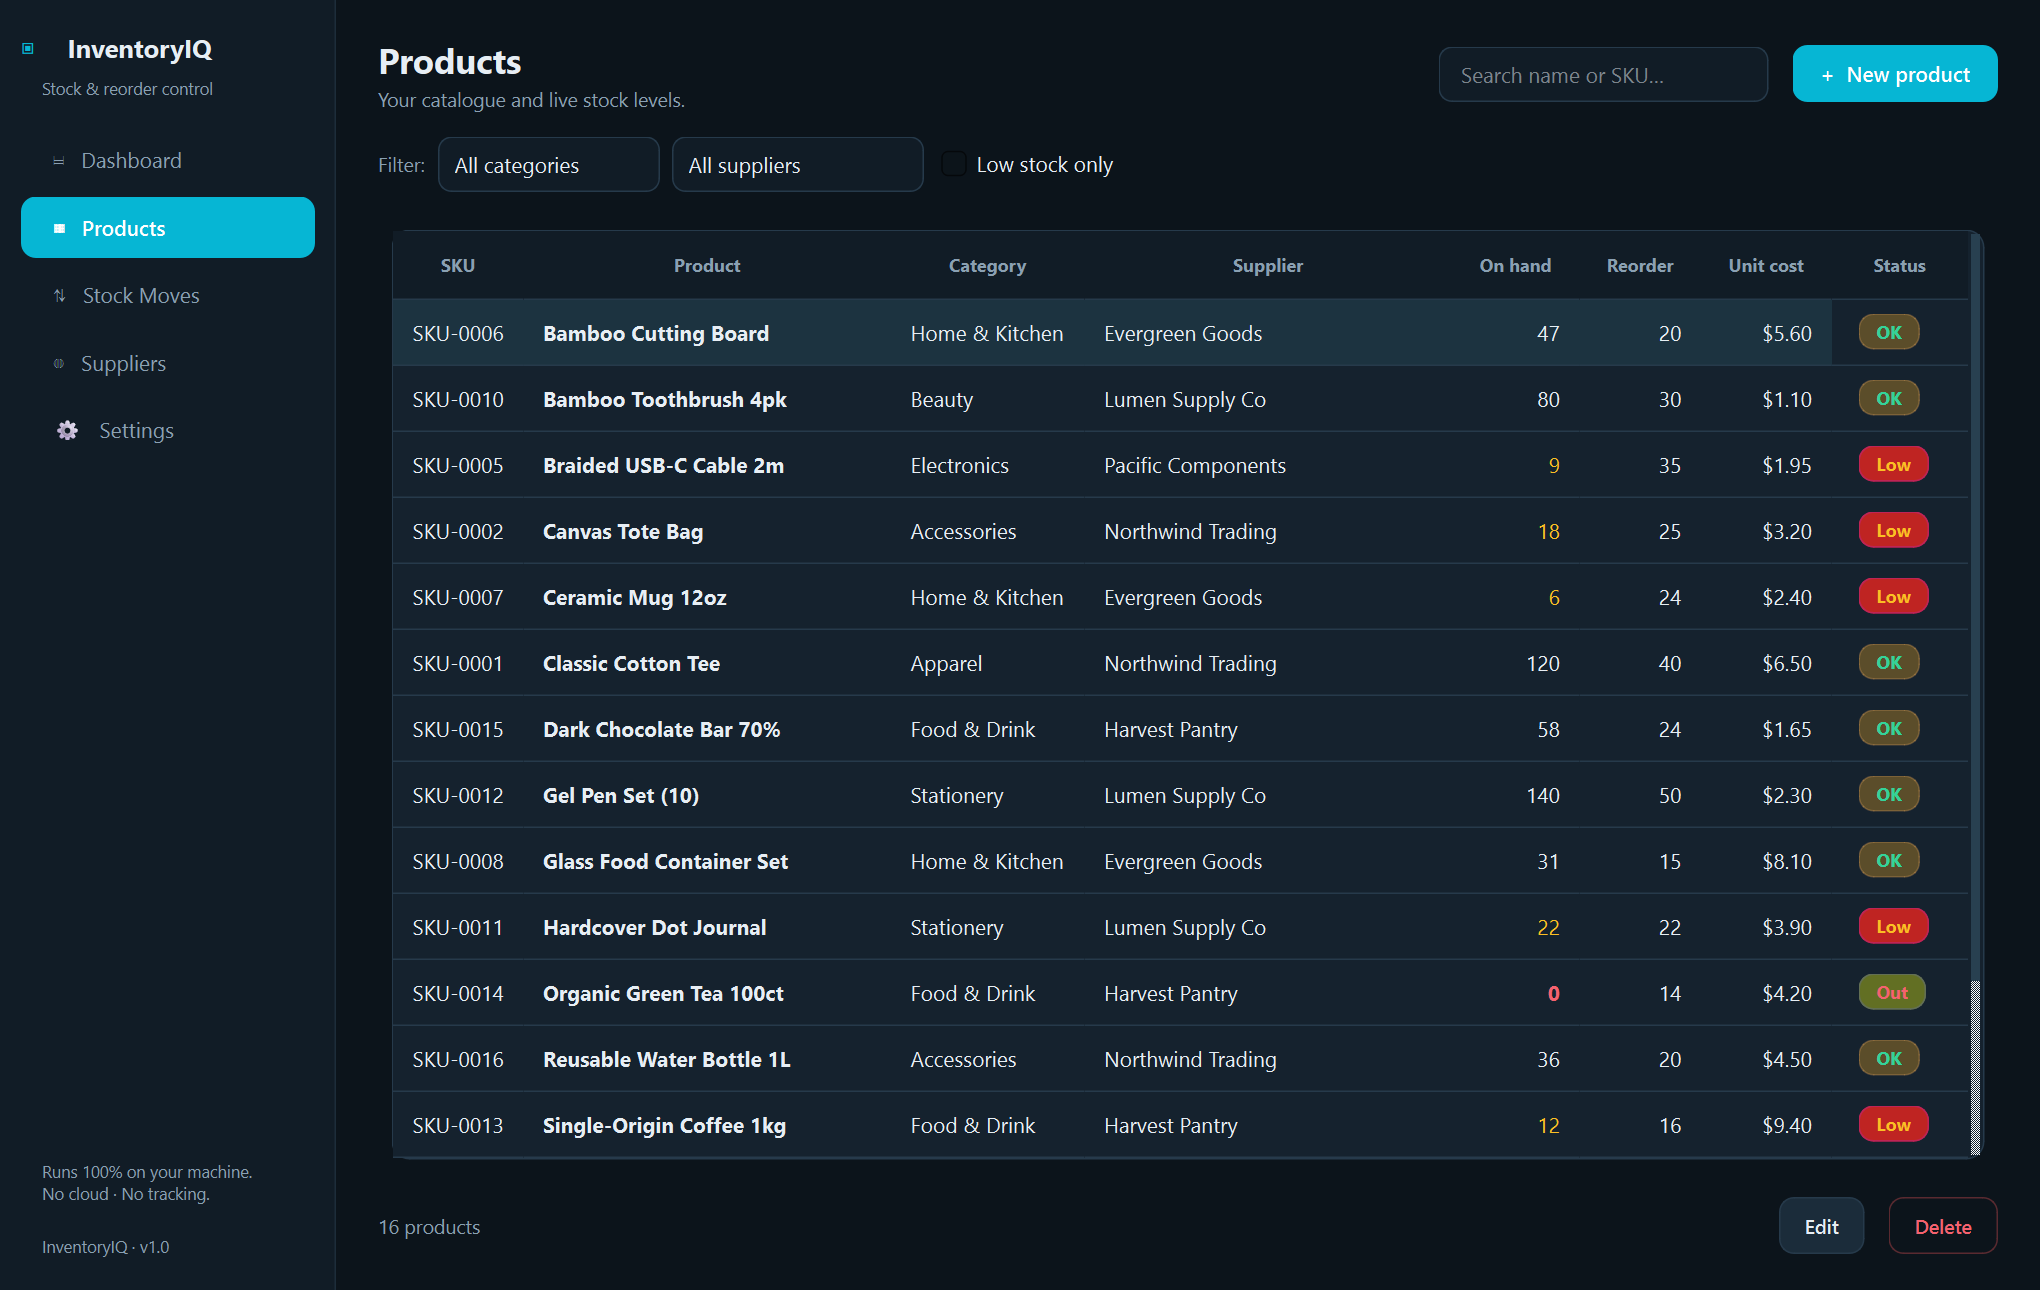Click the InventoryIQ logo icon
2040x1290 pixels.
point(28,49)
